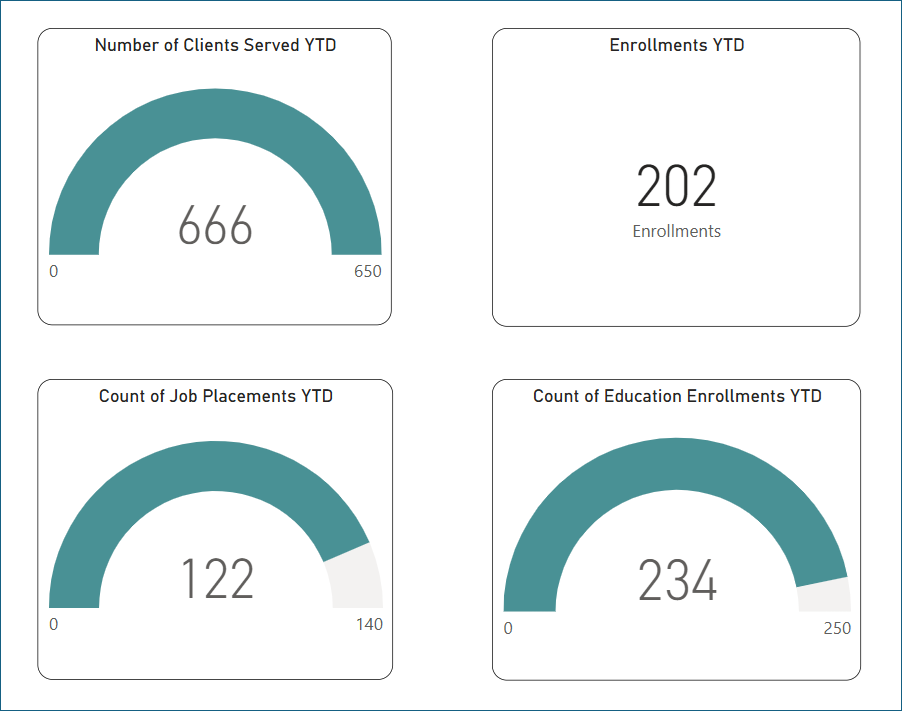This screenshot has width=902, height=711.
Task: Select the 202 Enrollments card value
Action: tap(676, 186)
